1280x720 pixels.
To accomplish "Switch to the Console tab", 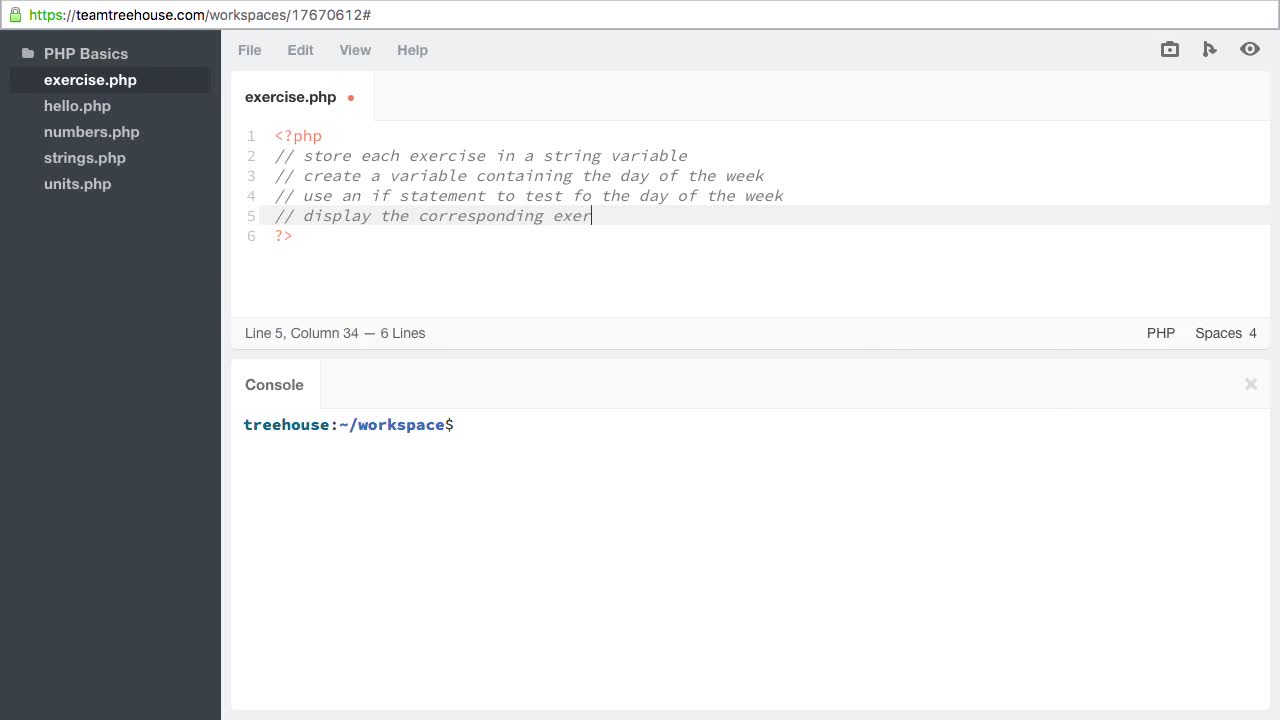I will tap(274, 384).
